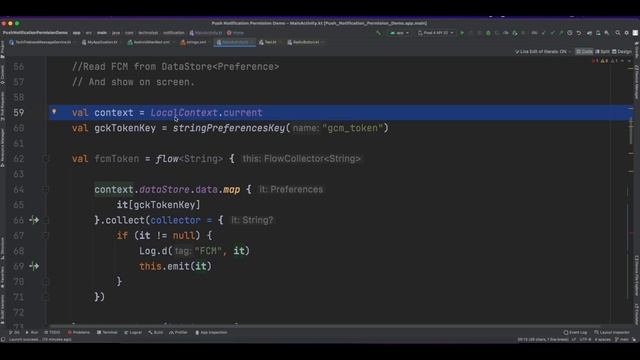Switch to the MyApplication.kt tab
The width and height of the screenshot is (640, 360).
point(100,42)
